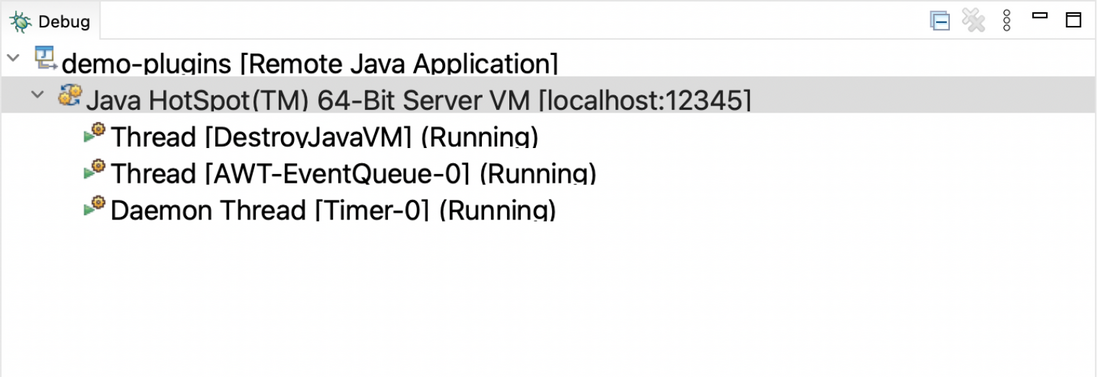The image size is (1098, 377).
Task: Select demo-plugins [Remote Java Application]
Action: point(310,64)
